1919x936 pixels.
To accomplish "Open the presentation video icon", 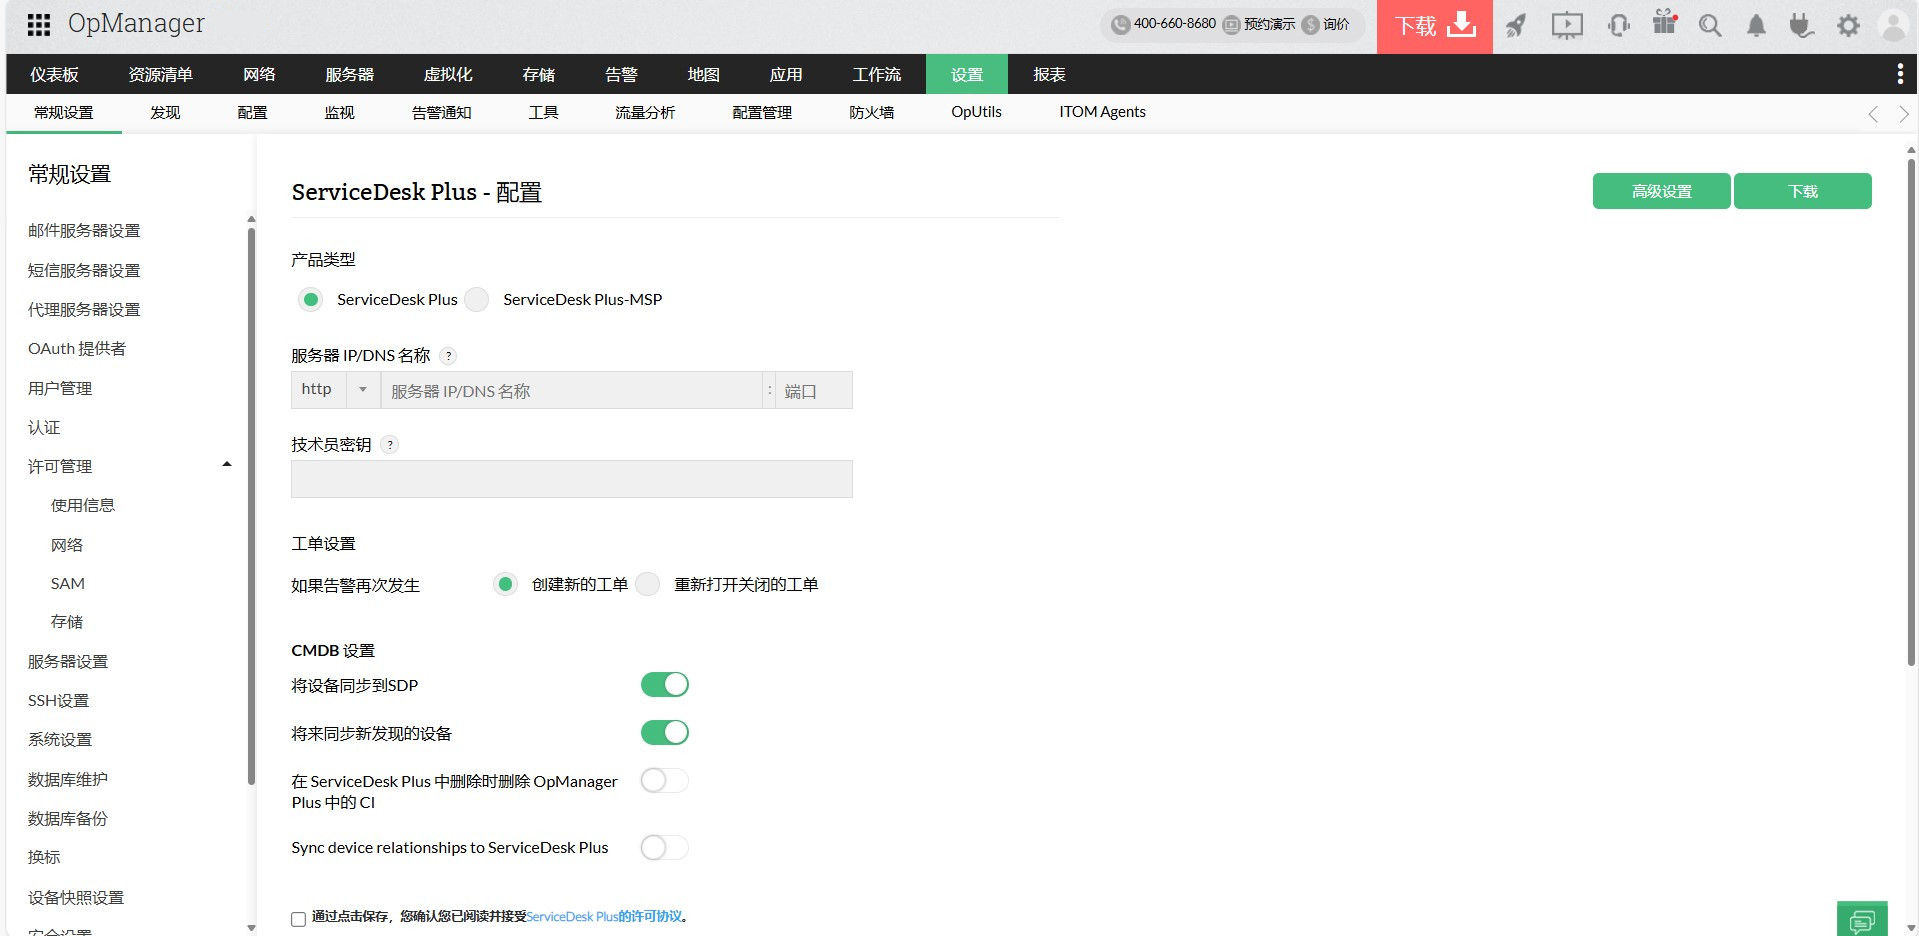I will 1567,26.
